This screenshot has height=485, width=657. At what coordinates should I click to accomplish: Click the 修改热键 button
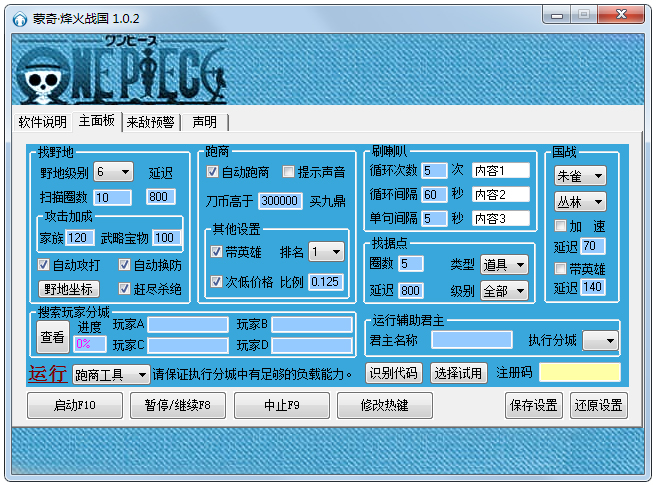pos(385,405)
